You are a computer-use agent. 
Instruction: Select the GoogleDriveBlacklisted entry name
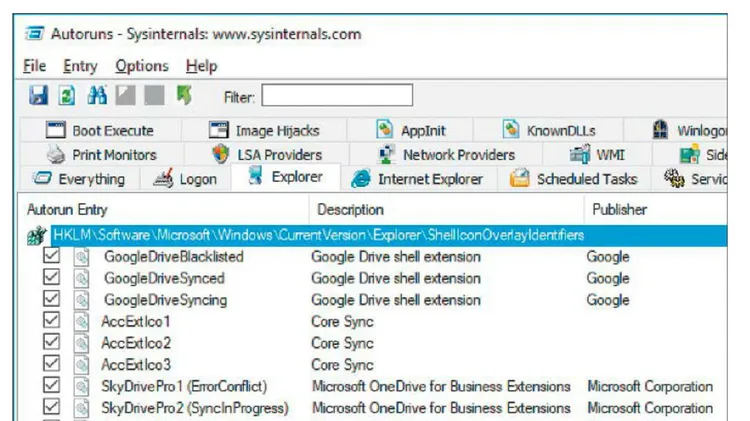[x=174, y=256]
